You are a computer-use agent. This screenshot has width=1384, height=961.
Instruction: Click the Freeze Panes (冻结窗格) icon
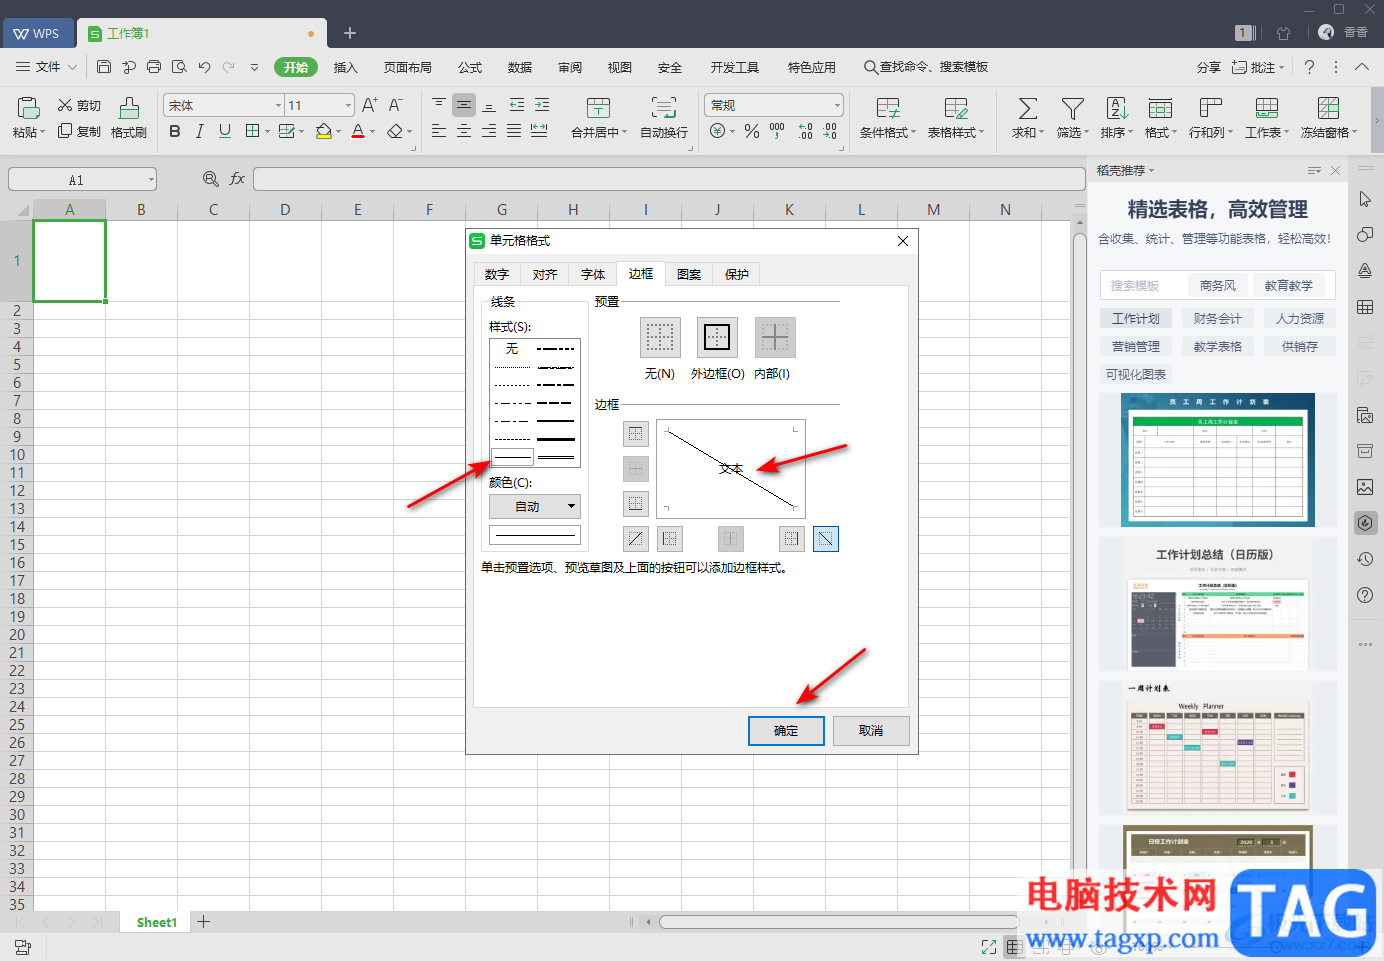1328,108
